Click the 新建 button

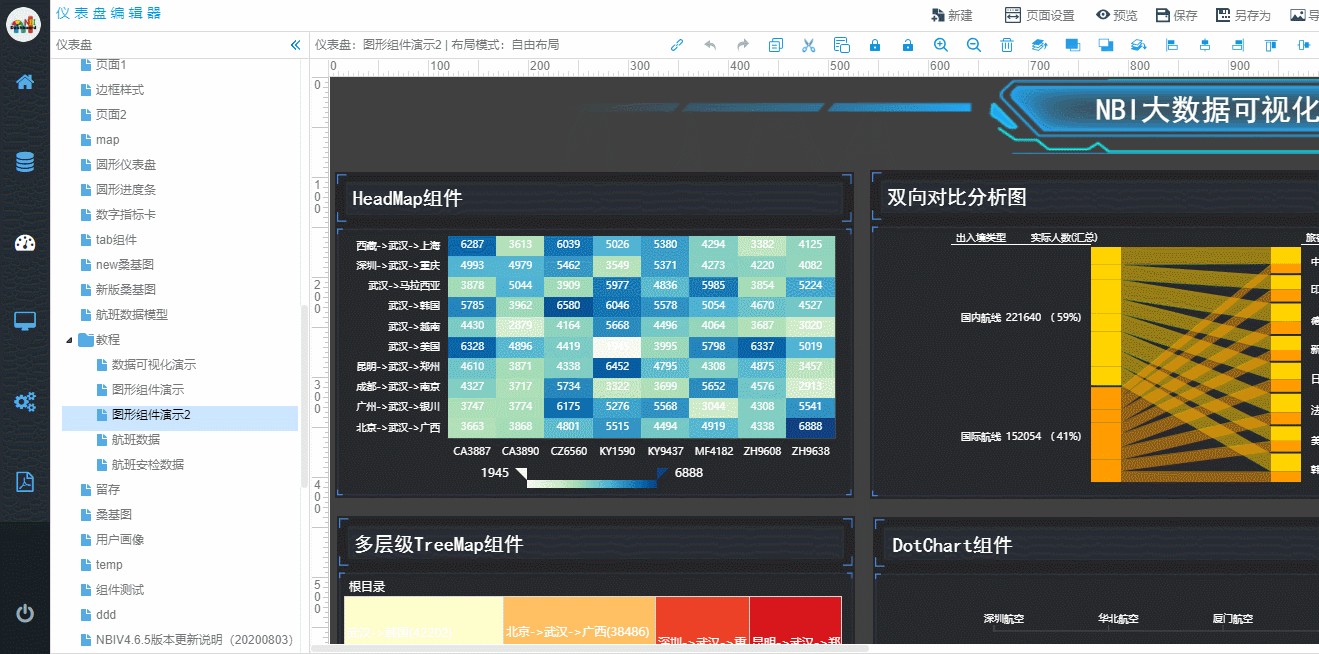coord(951,15)
